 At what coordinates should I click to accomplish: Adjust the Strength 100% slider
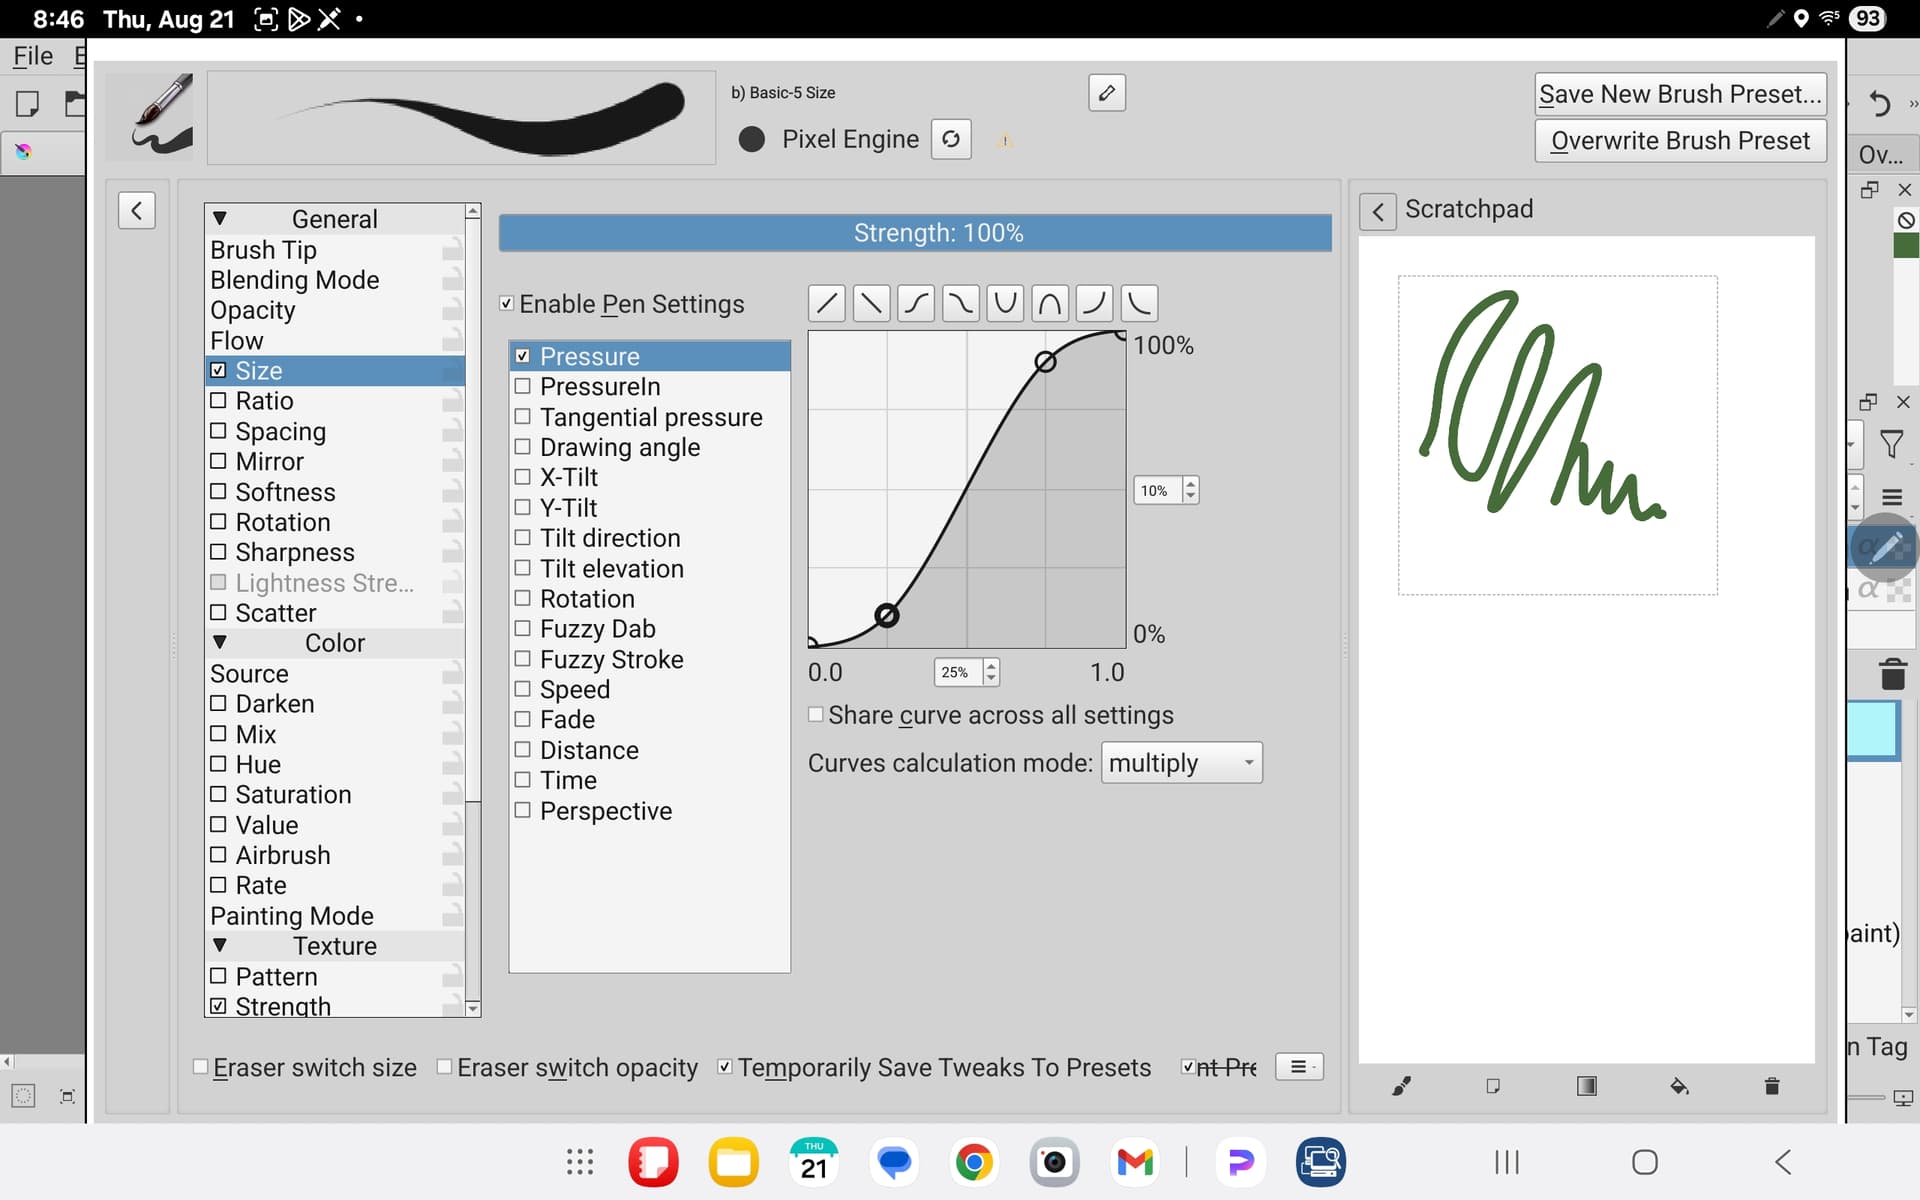(x=915, y=233)
